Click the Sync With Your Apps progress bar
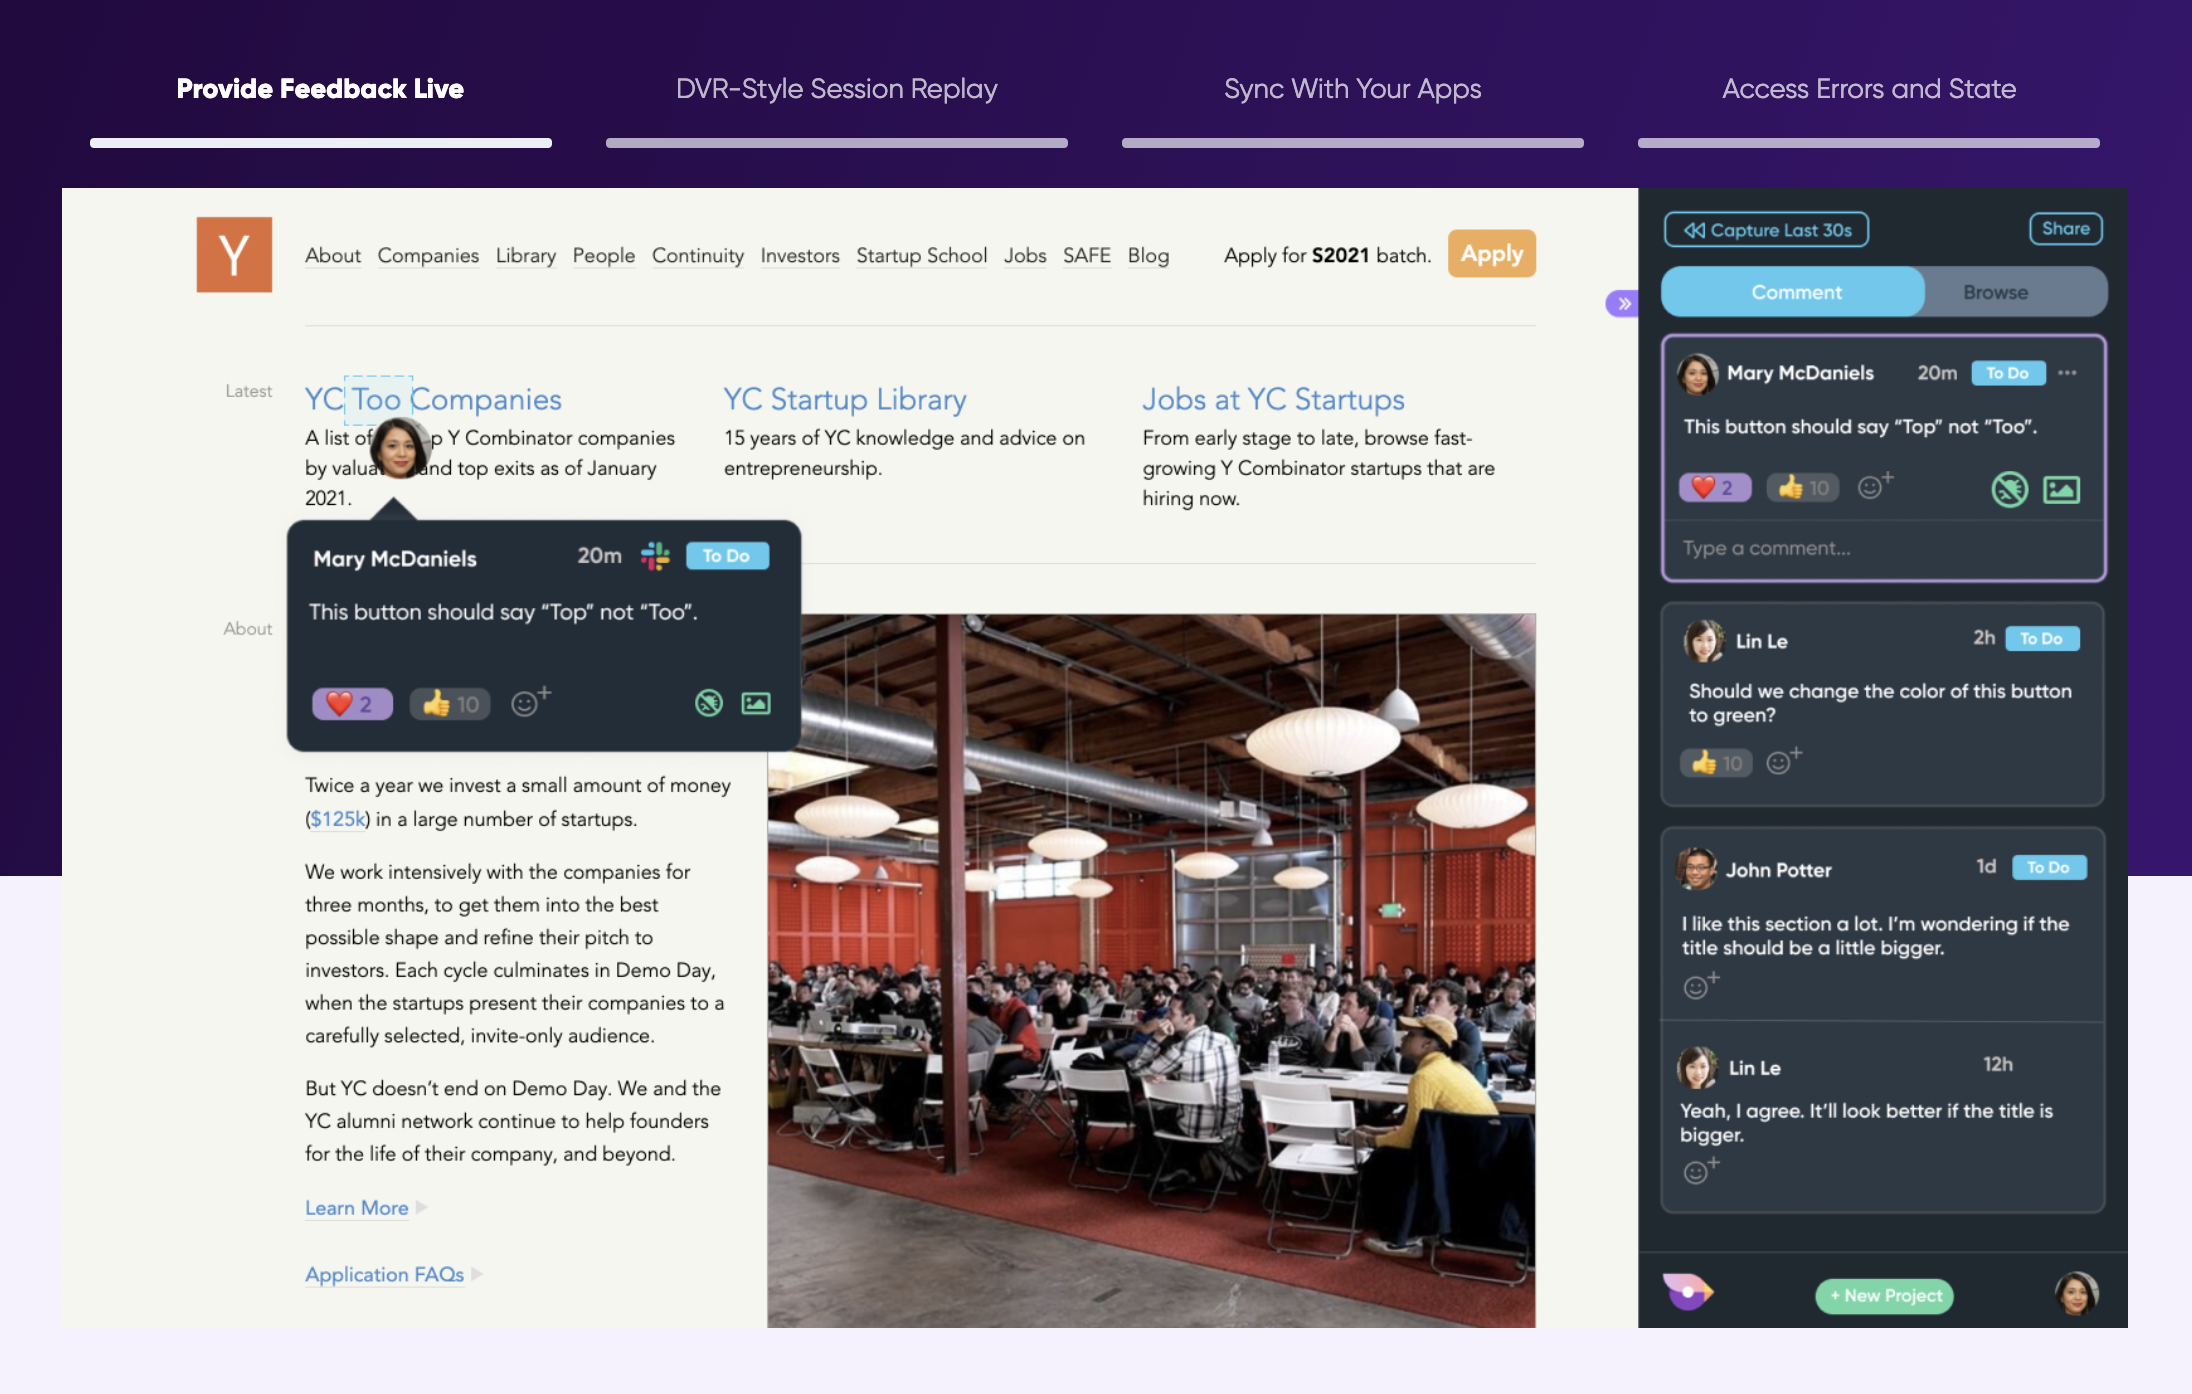This screenshot has width=2192, height=1394. [1352, 143]
